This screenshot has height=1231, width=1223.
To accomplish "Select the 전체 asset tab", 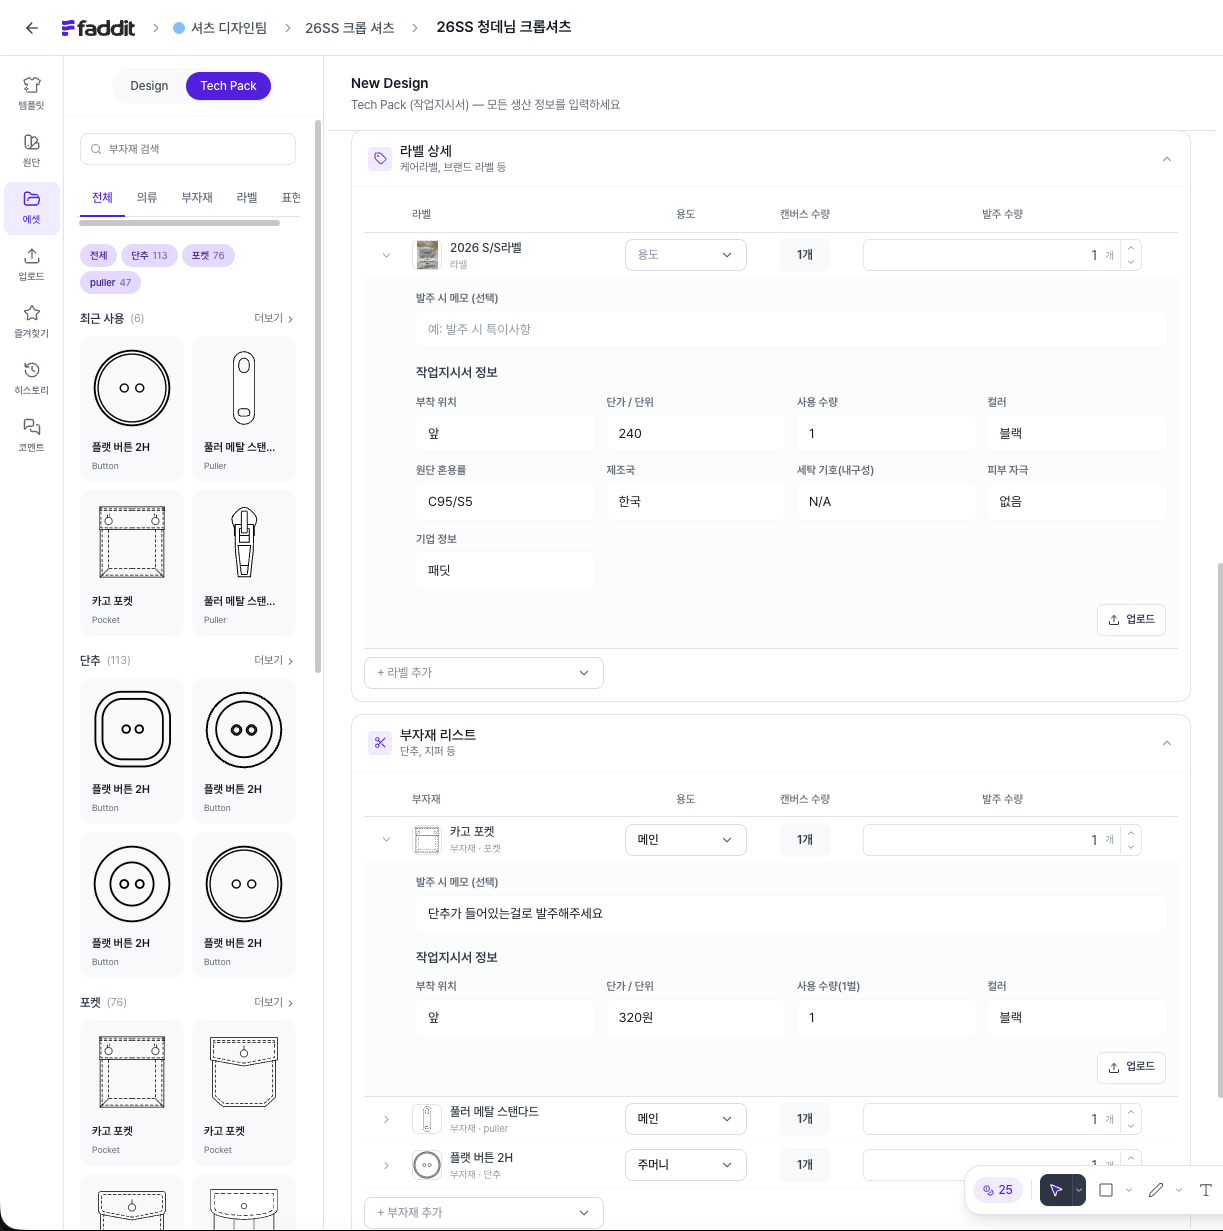I will pos(102,197).
